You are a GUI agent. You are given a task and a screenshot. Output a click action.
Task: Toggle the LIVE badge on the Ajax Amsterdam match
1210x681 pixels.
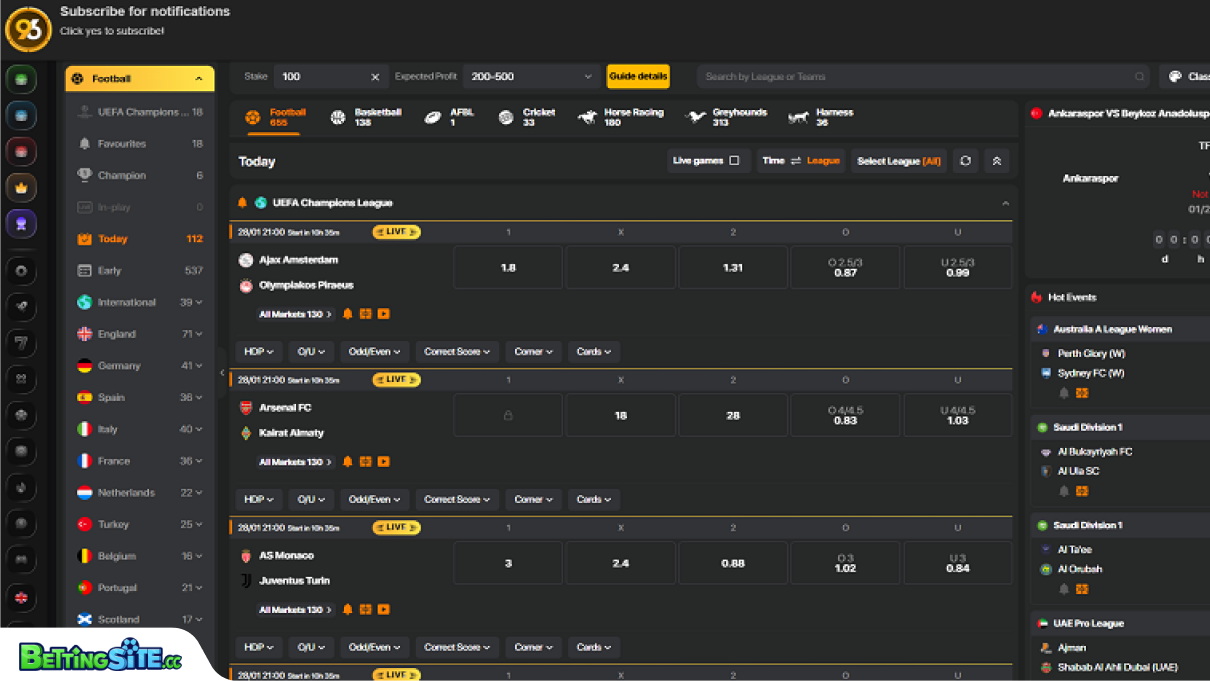coord(396,232)
